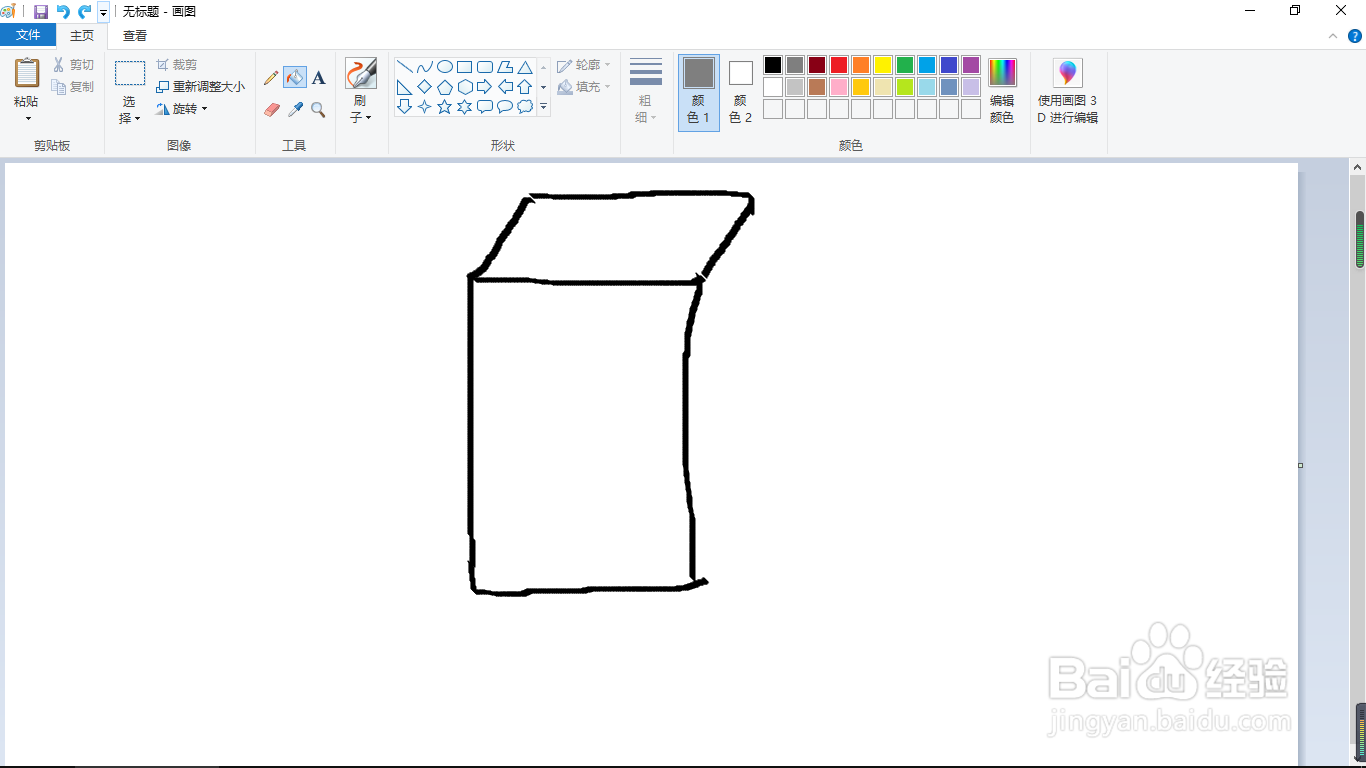Click canvas right-edge resize handle
The width and height of the screenshot is (1366, 768).
pyautogui.click(x=1301, y=465)
